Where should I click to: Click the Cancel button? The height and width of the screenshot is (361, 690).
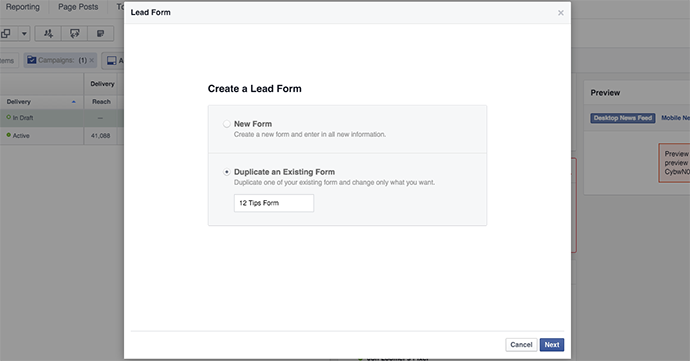[x=521, y=345]
